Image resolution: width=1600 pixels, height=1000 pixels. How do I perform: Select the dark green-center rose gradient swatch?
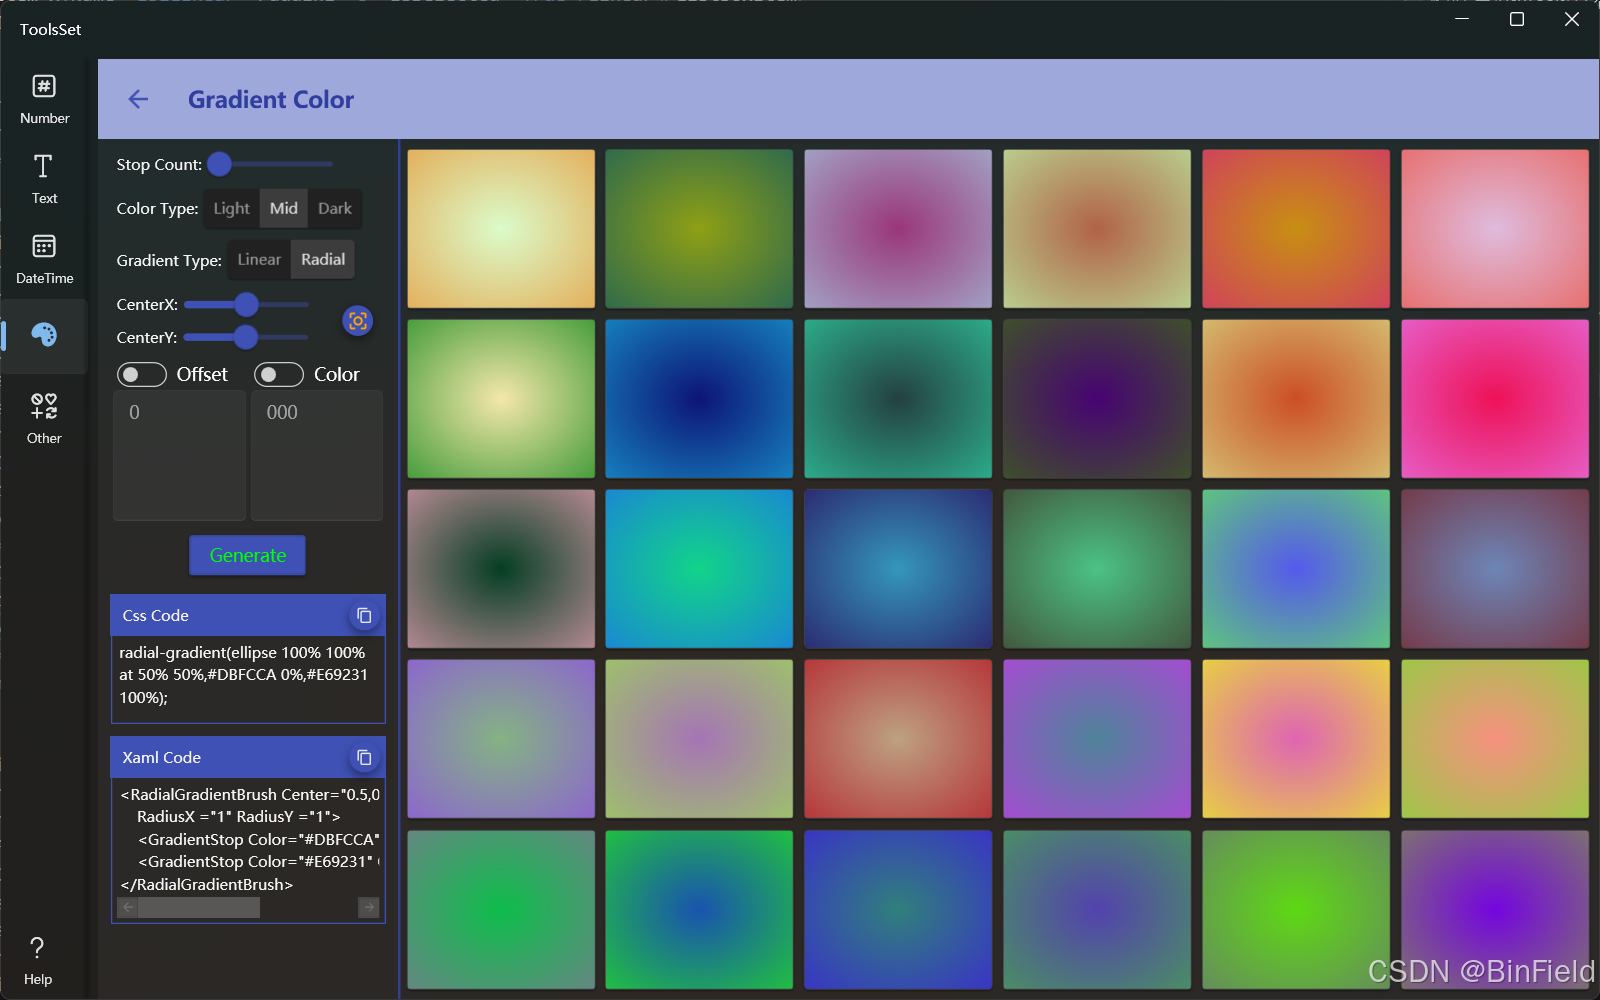point(501,569)
